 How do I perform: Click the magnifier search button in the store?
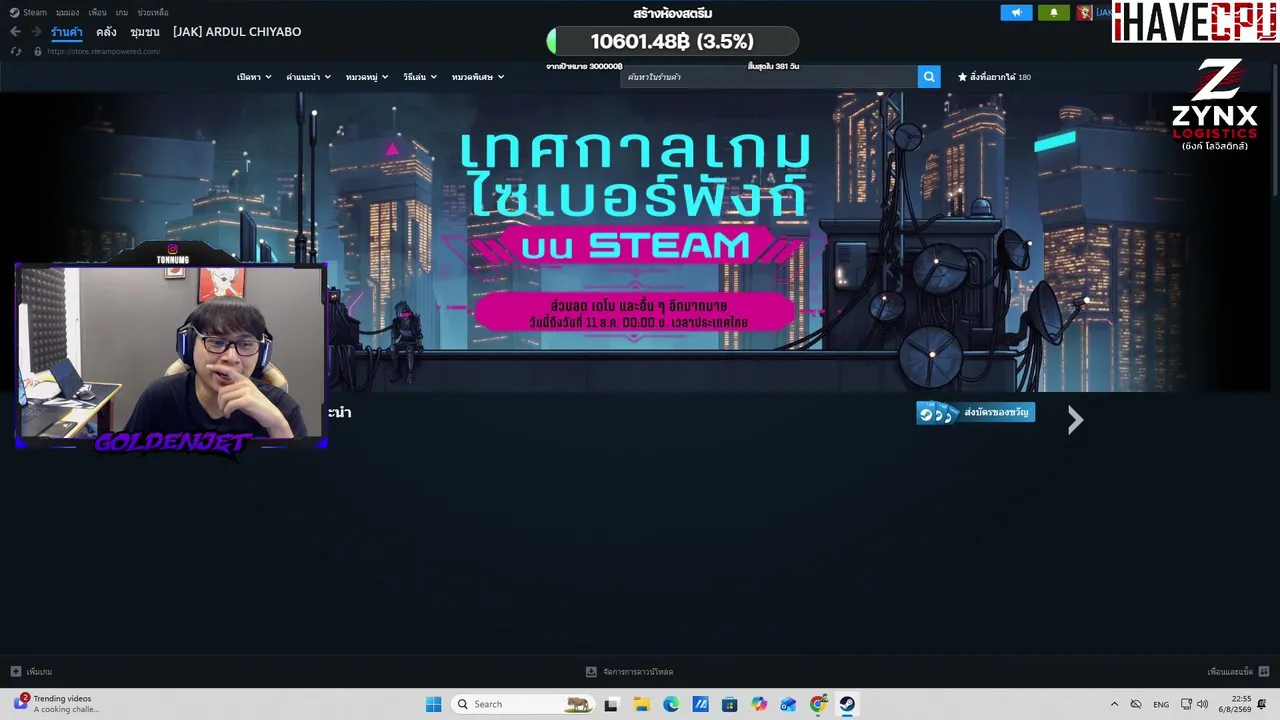[x=929, y=77]
